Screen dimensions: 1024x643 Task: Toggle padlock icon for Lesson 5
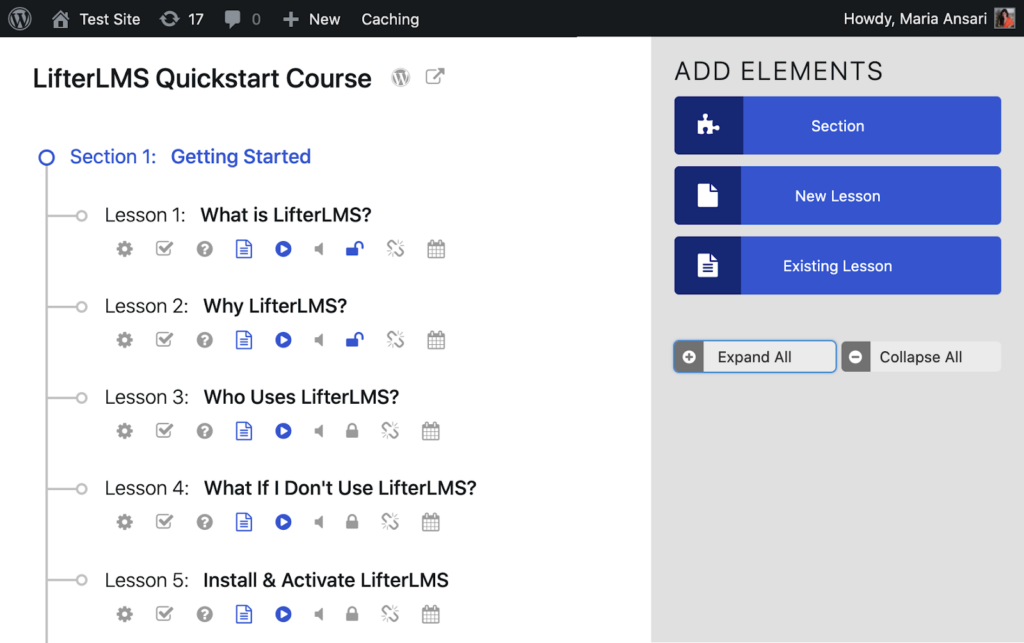[352, 613]
